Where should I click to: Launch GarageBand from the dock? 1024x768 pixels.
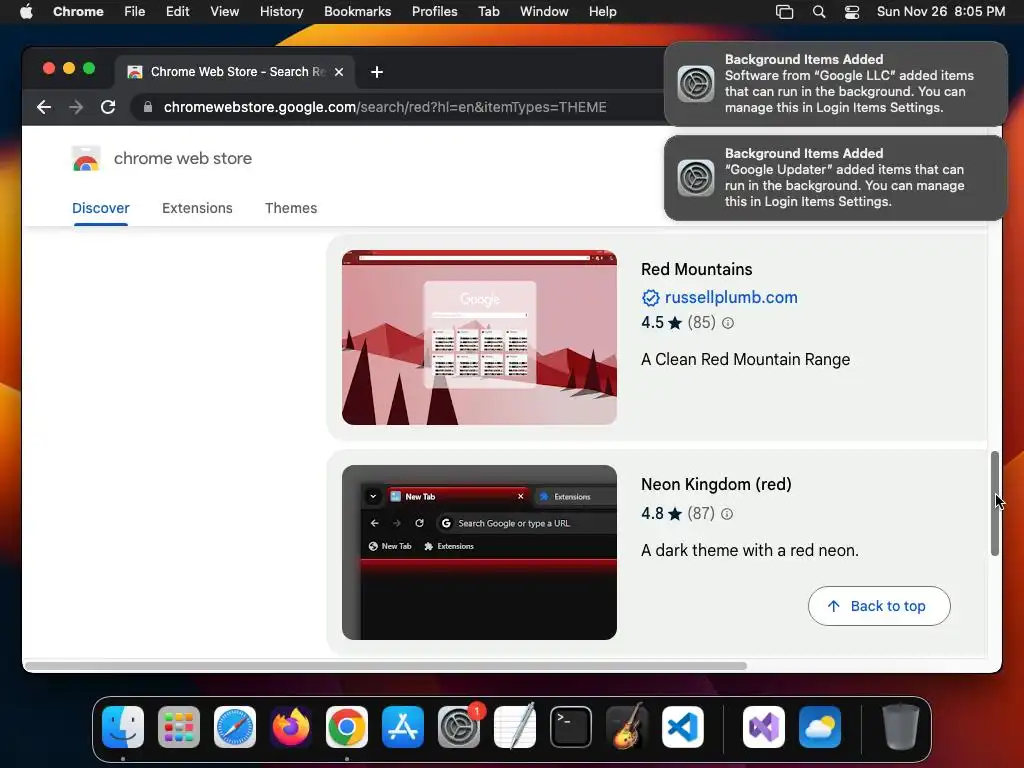coord(627,727)
